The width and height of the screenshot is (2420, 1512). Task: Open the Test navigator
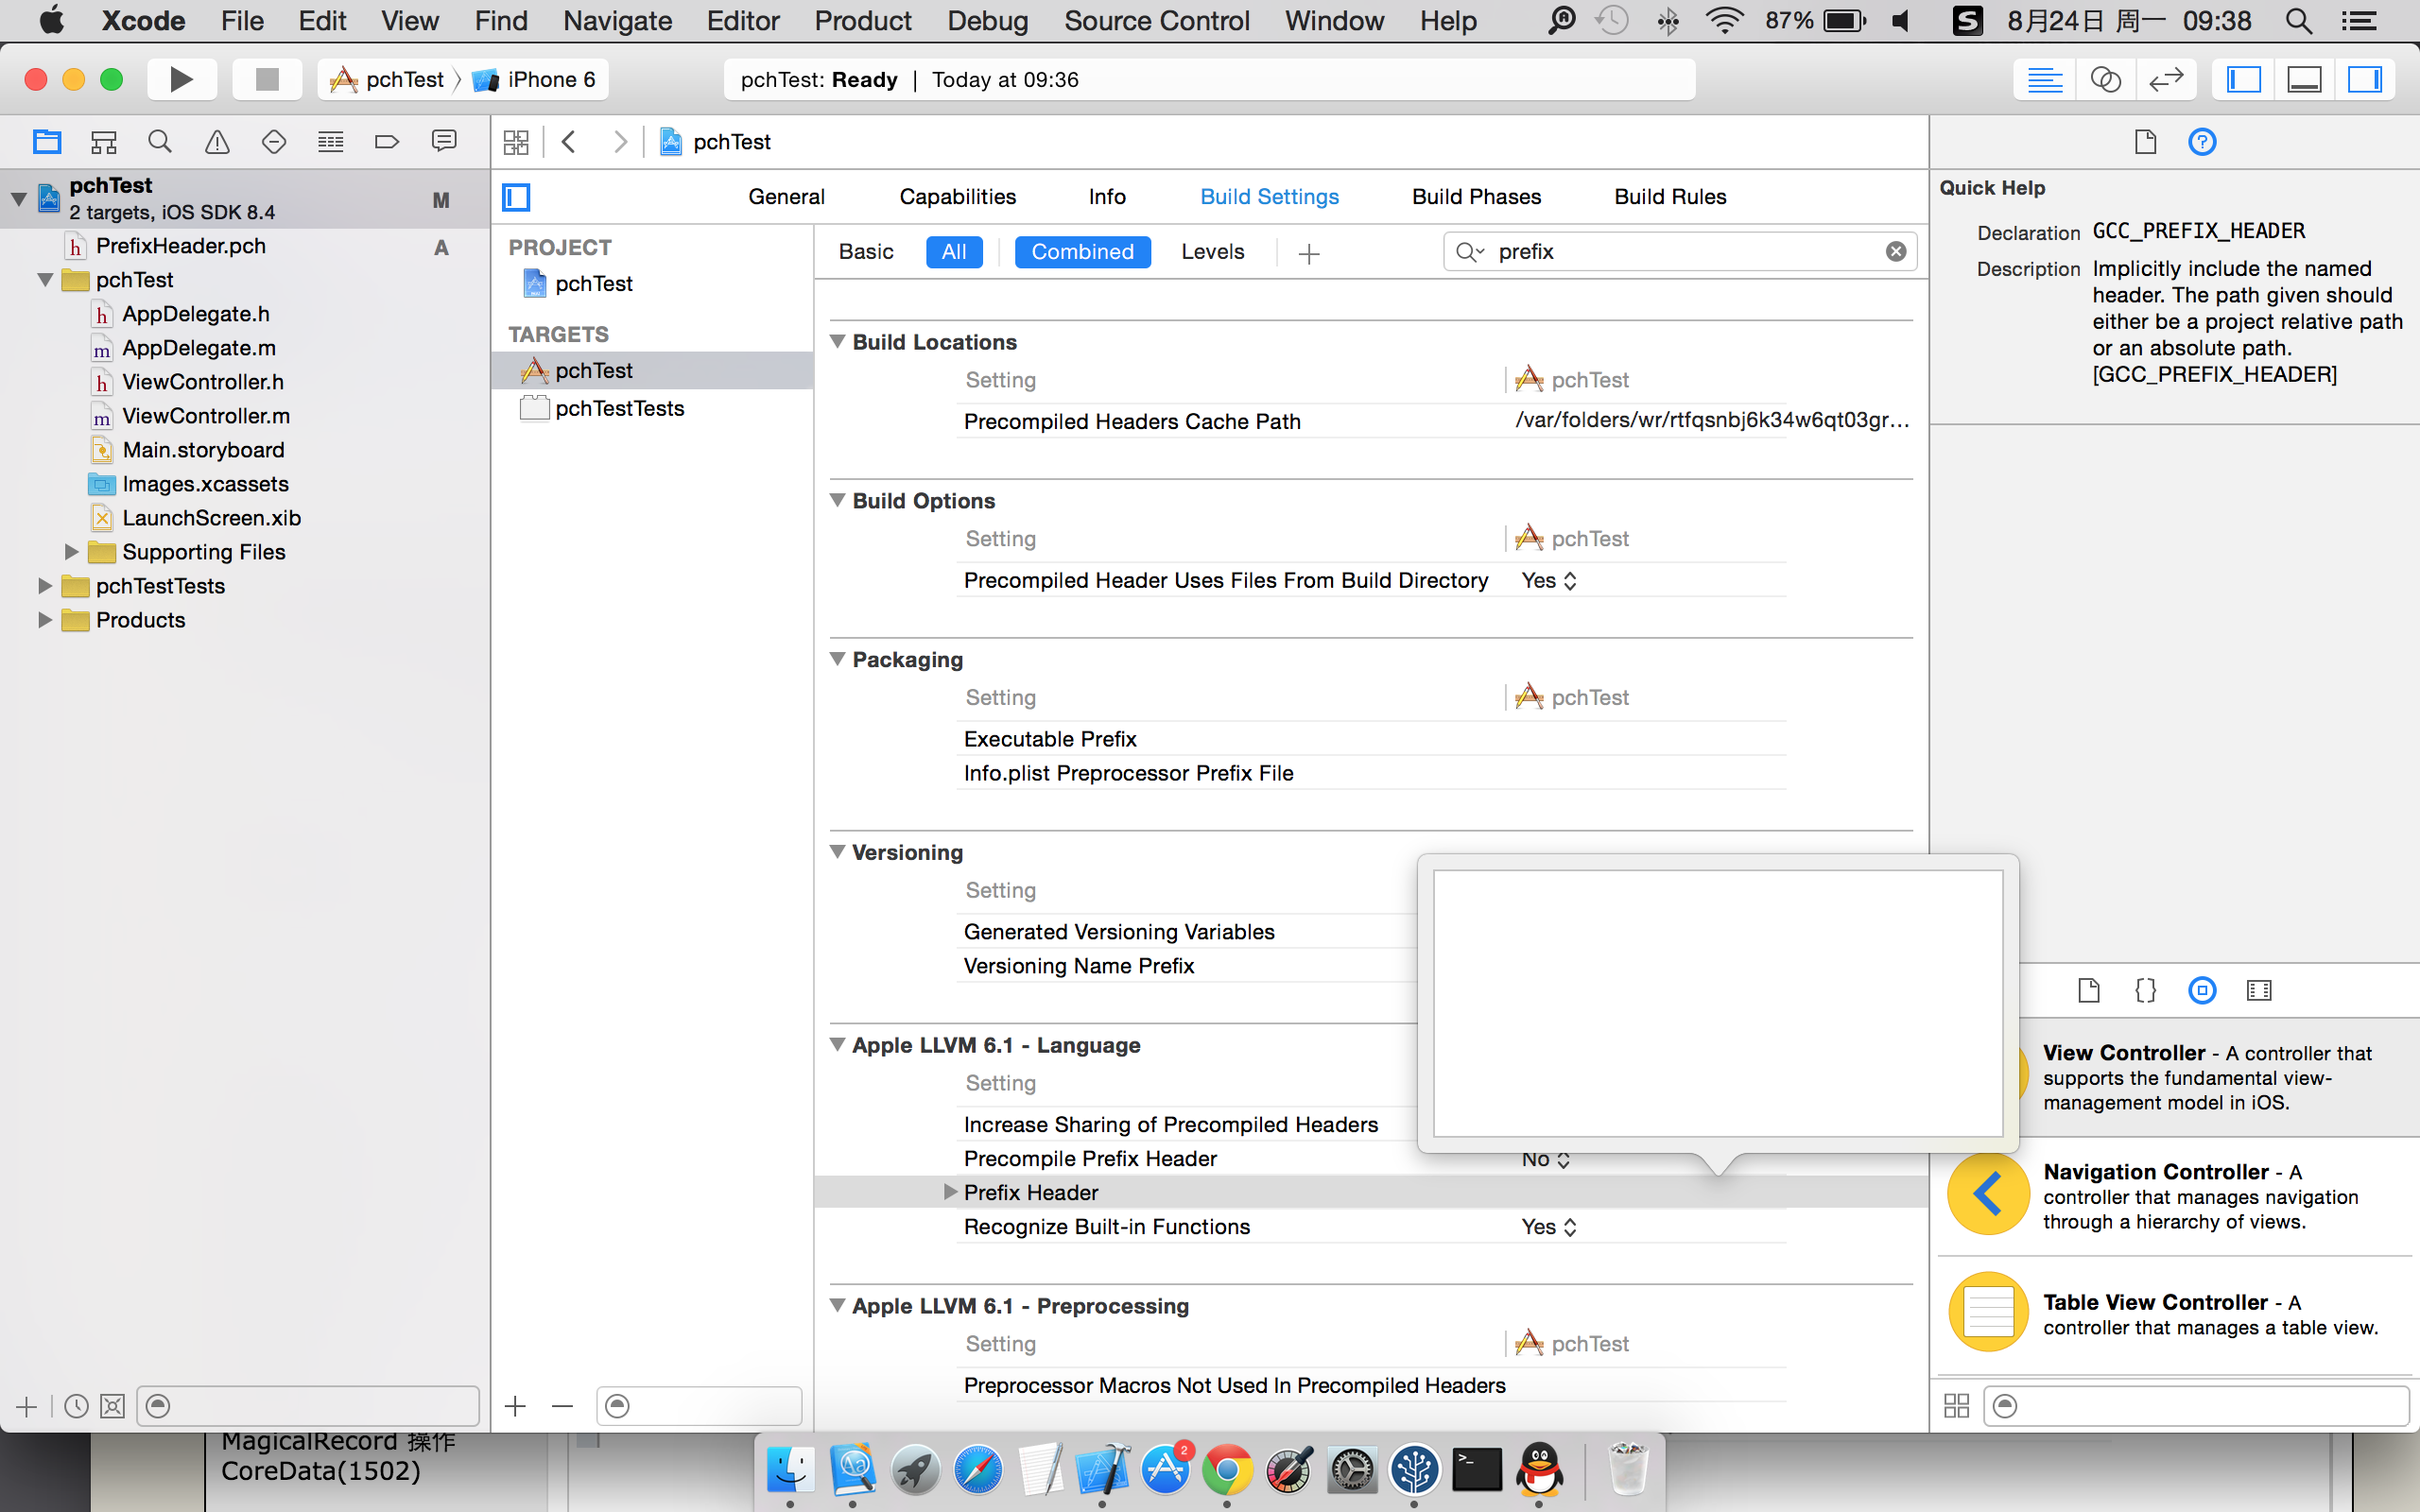pyautogui.click(x=274, y=142)
